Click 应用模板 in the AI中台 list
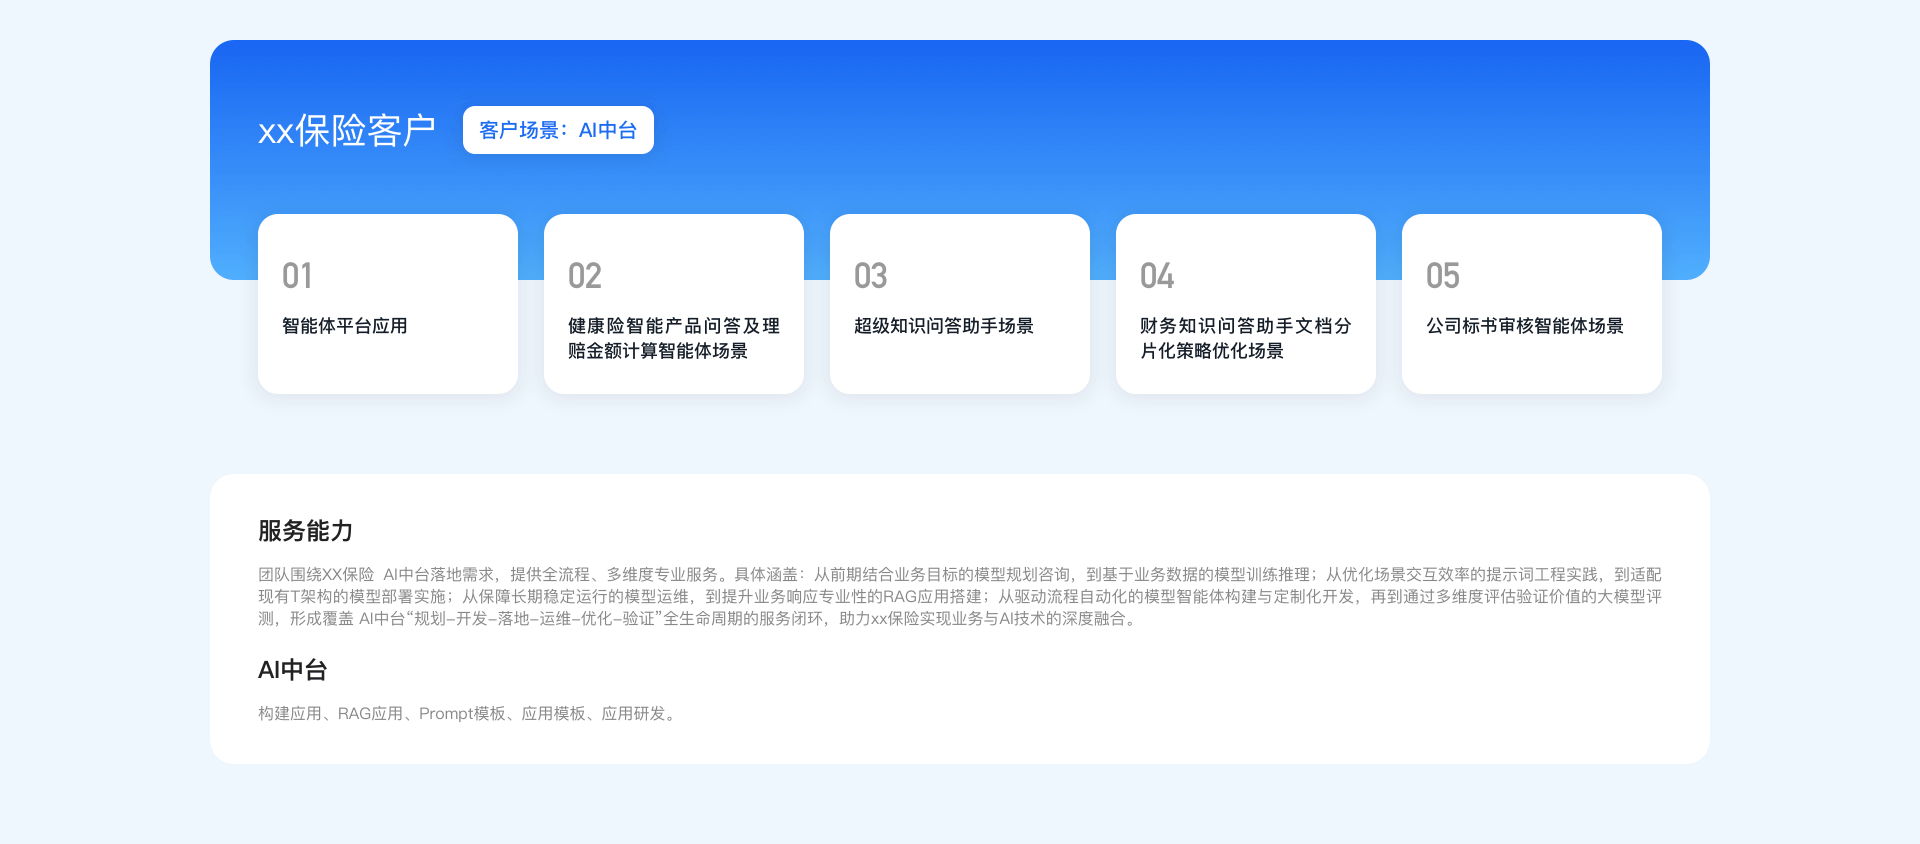This screenshot has width=1920, height=844. (x=553, y=714)
